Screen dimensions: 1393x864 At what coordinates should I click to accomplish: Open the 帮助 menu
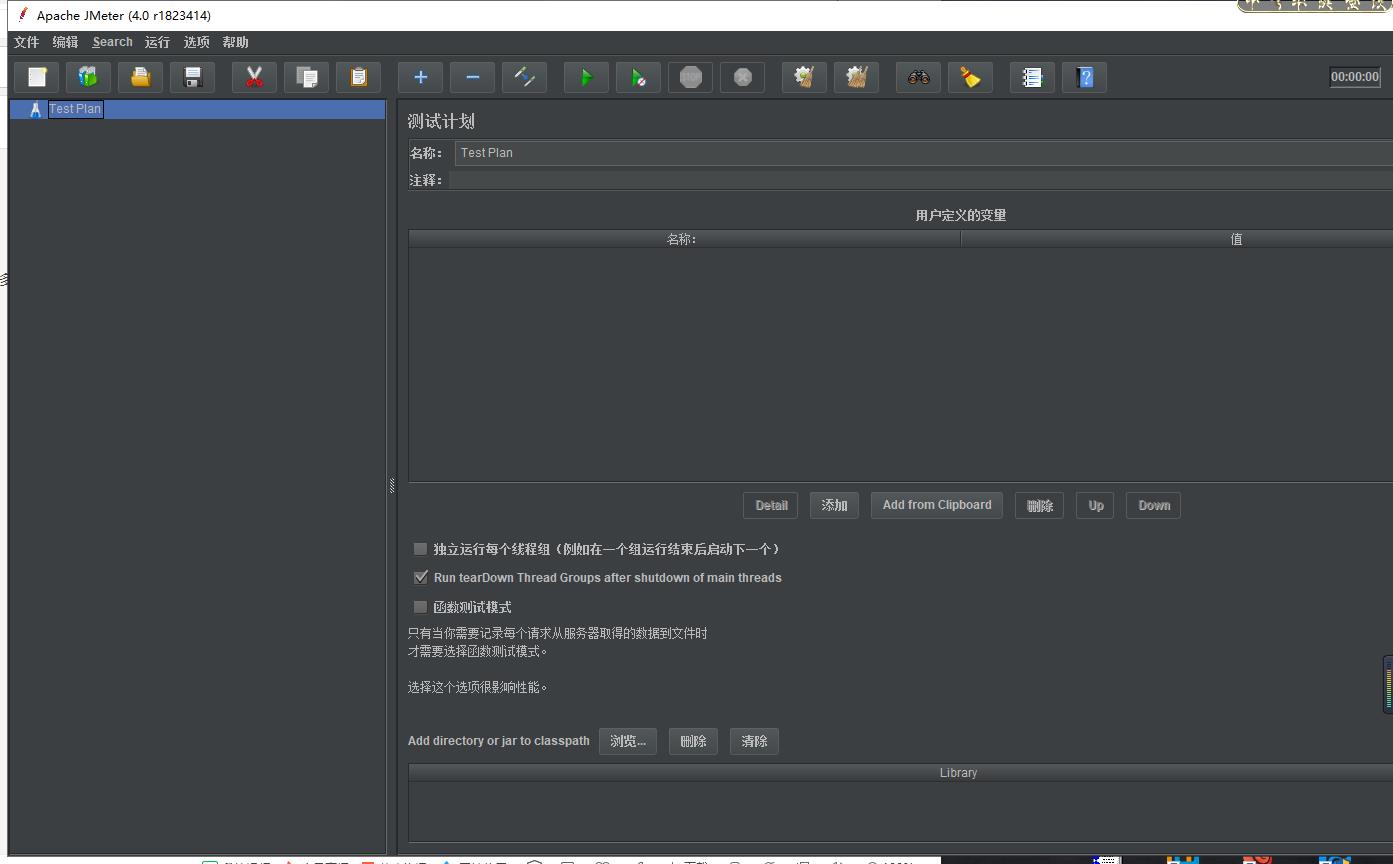coord(235,42)
